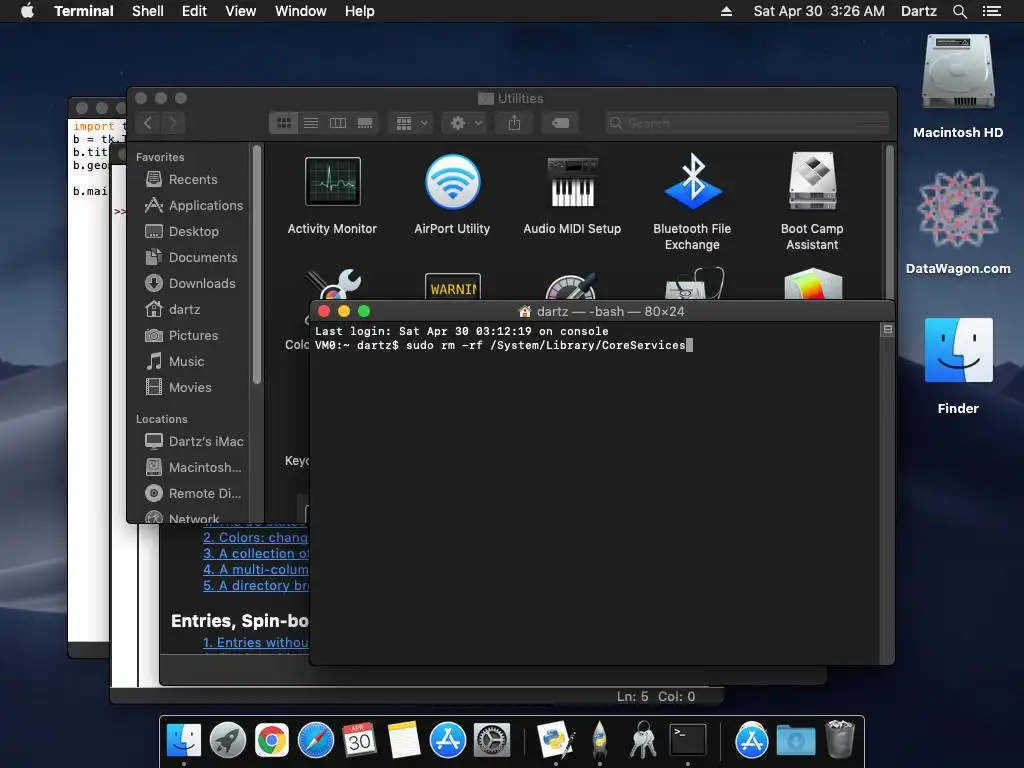Select Applications in Finder sidebar
This screenshot has width=1024, height=768.
pyautogui.click(x=193, y=205)
